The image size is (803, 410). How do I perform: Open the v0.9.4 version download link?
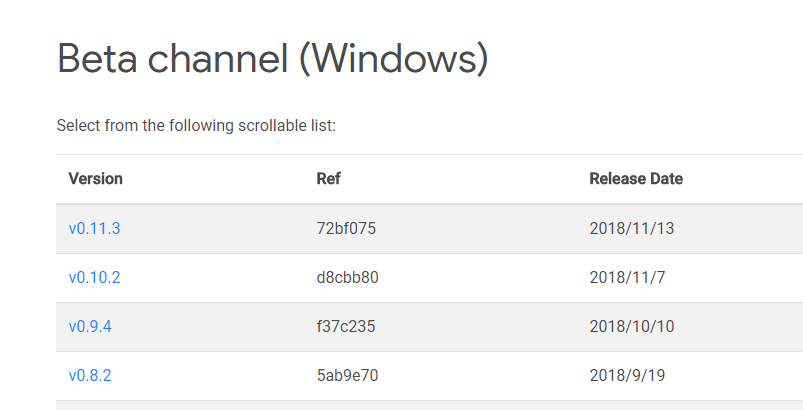[90, 327]
